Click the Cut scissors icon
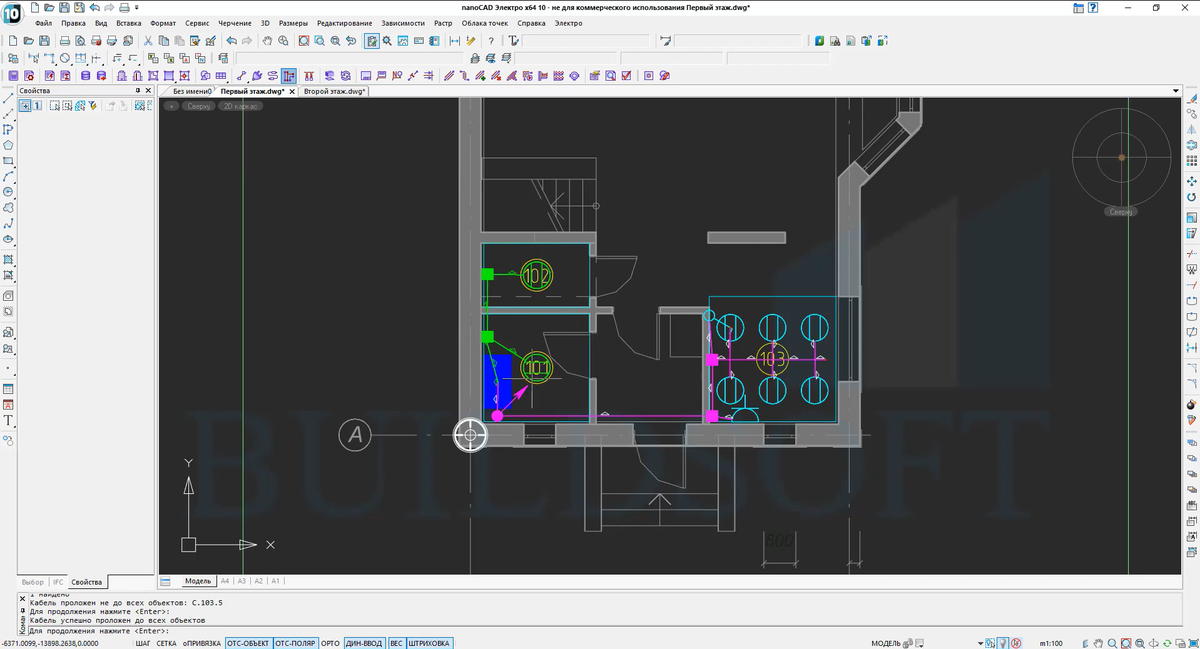Screen dimensions: 1200x649 (x=148, y=41)
